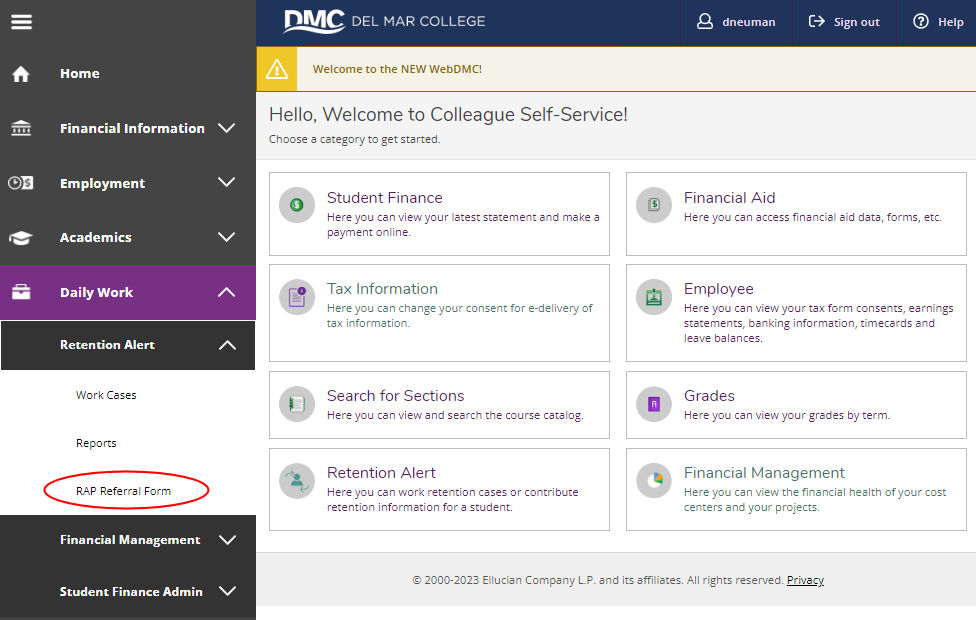This screenshot has width=976, height=620.
Task: Select Financial Information in the sidebar
Action: pos(132,128)
